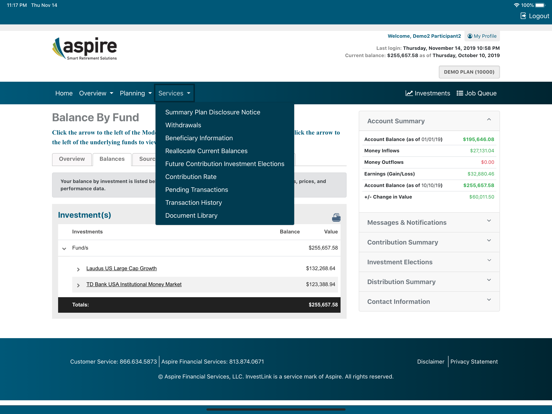Open the Overview dropdown menu
This screenshot has height=414, width=552.
(x=96, y=93)
